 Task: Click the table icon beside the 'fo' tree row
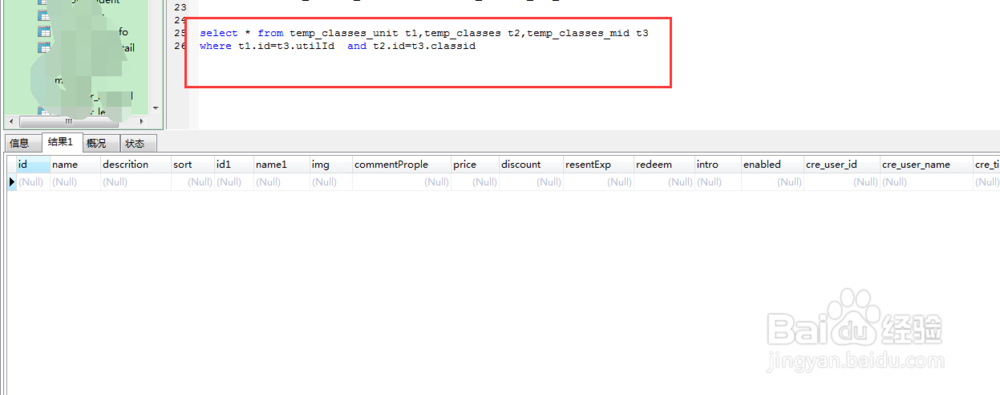(43, 32)
